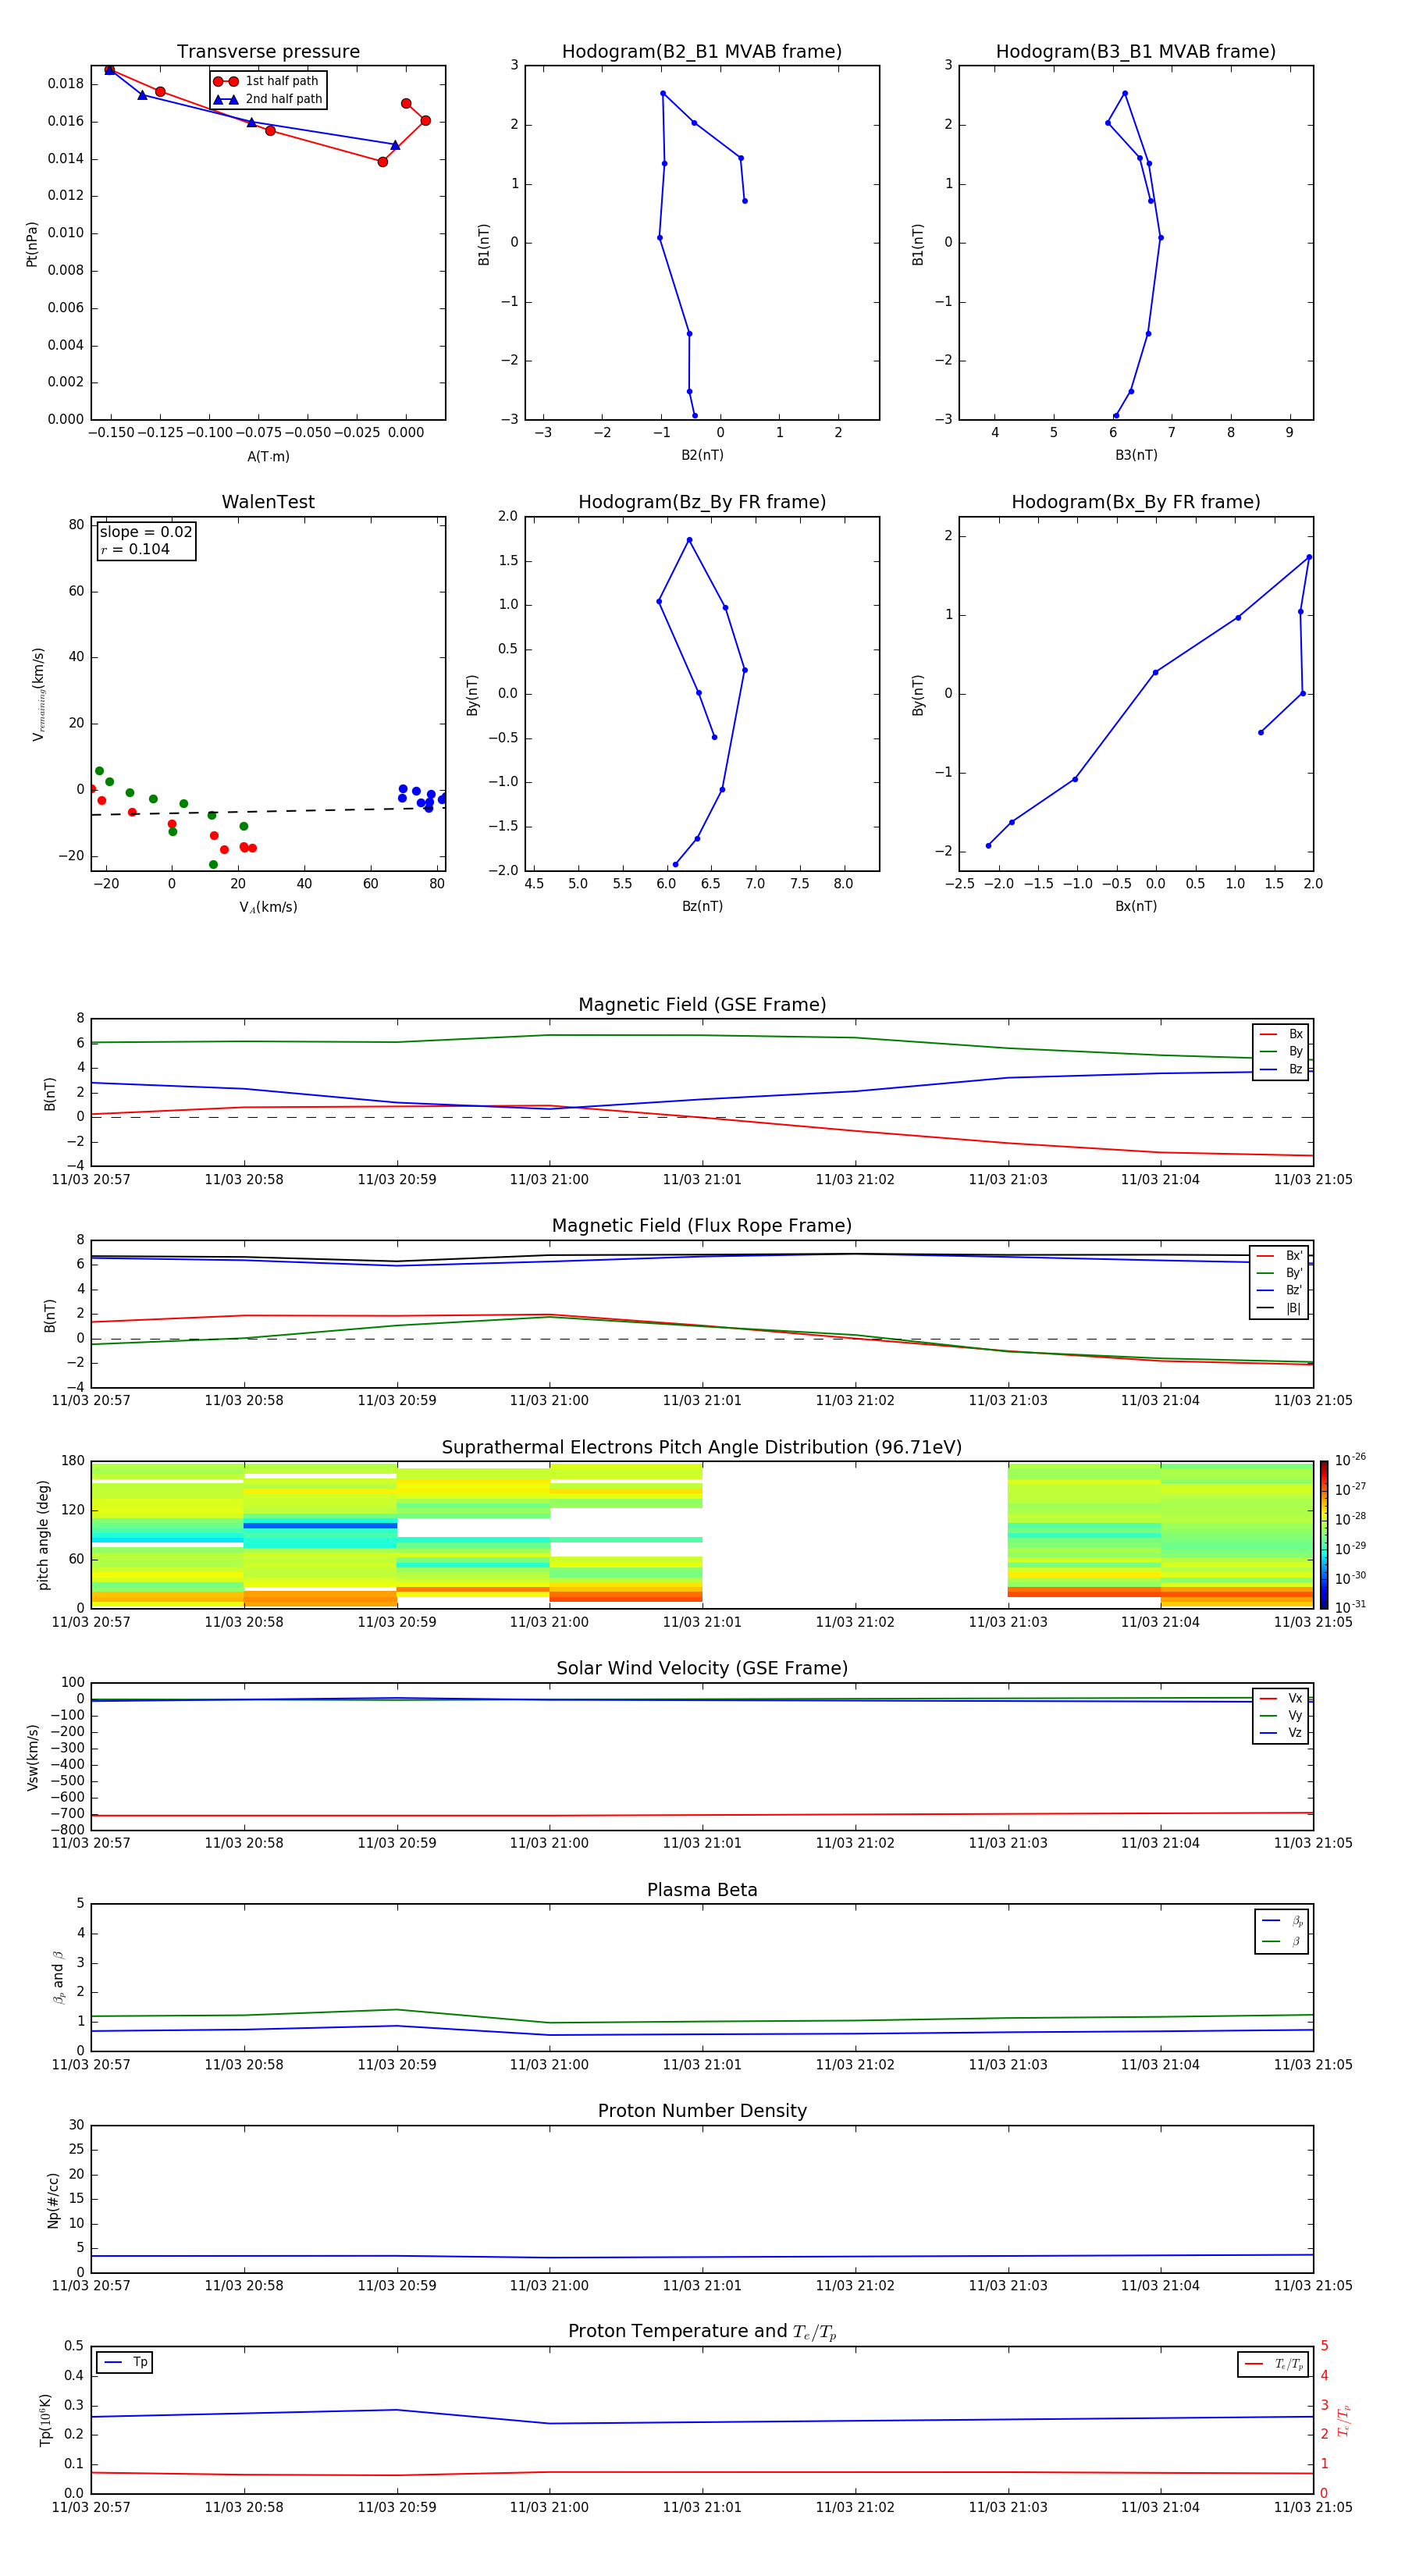Click the "Proton Number Density" title
1405x2576 pixels.
tap(702, 2111)
